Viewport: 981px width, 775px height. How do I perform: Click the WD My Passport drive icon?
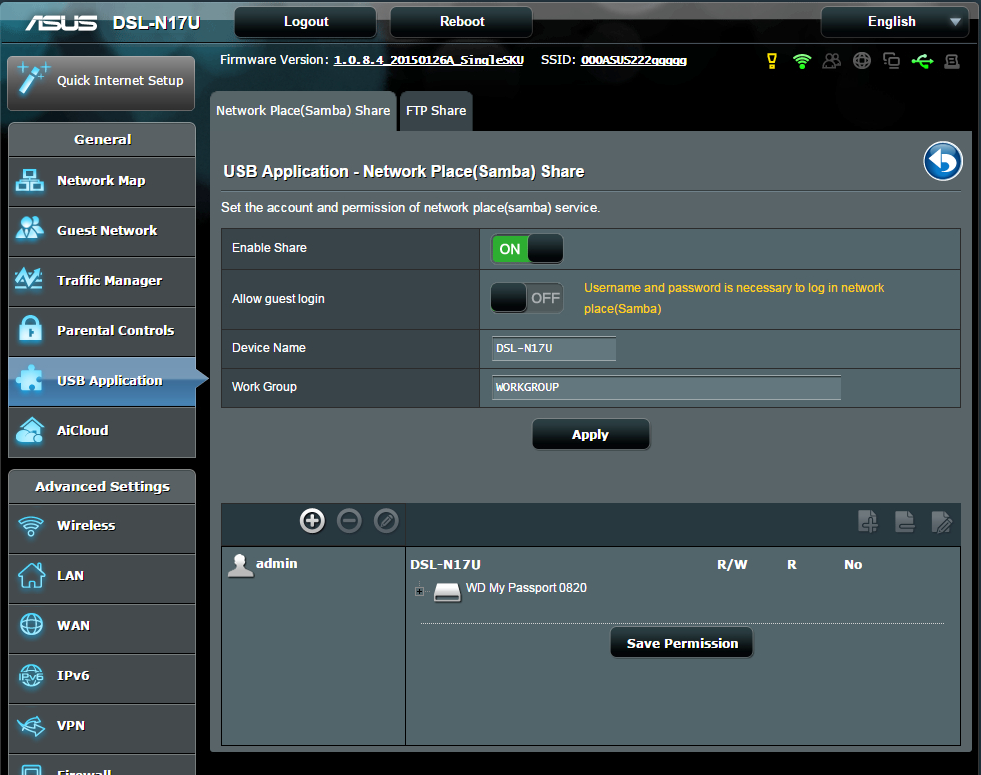coord(447,591)
